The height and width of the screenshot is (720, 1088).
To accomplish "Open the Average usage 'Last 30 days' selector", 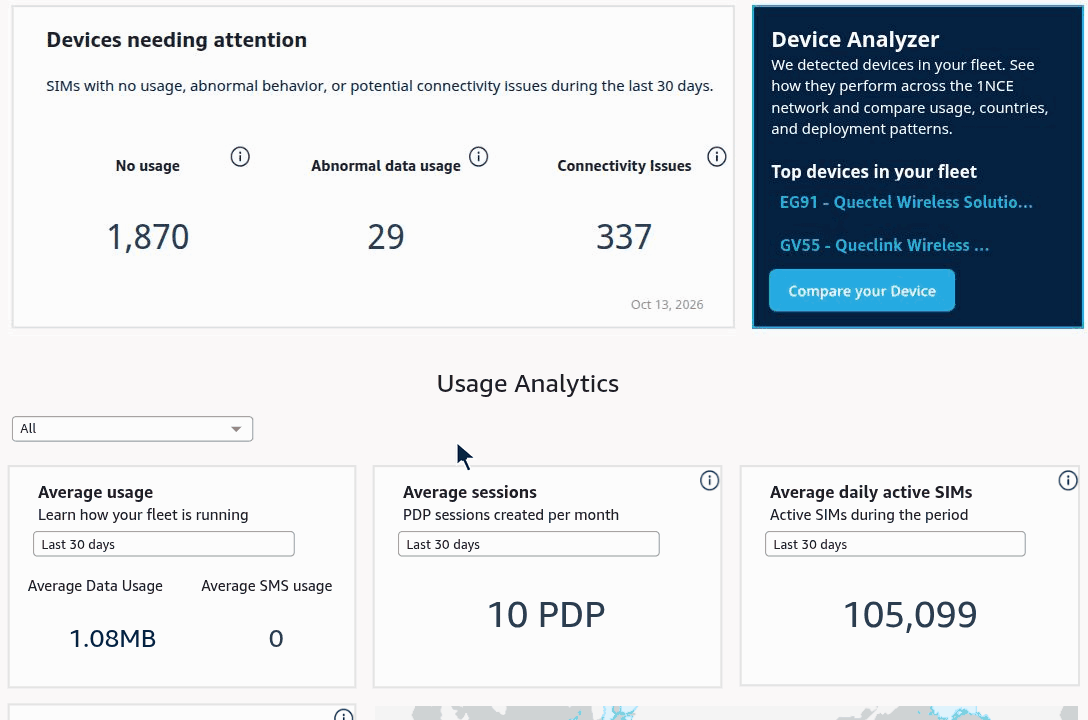I will 164,544.
